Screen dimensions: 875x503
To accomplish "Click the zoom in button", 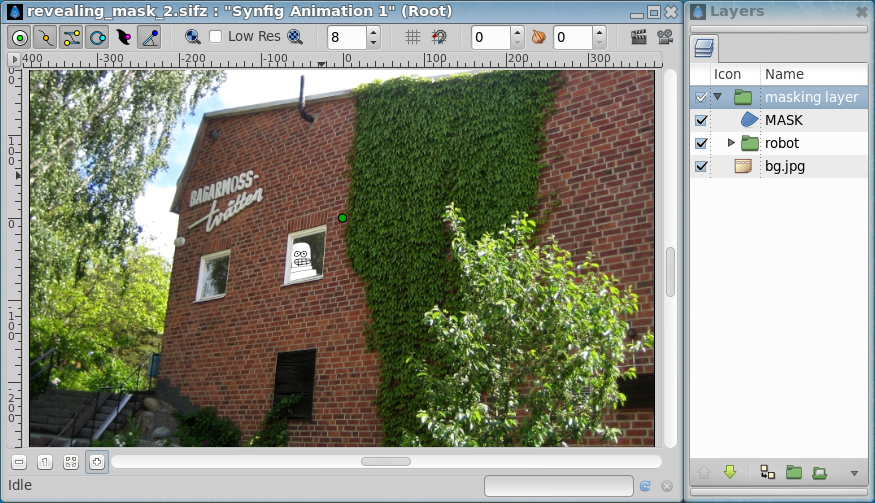I will pos(97,462).
